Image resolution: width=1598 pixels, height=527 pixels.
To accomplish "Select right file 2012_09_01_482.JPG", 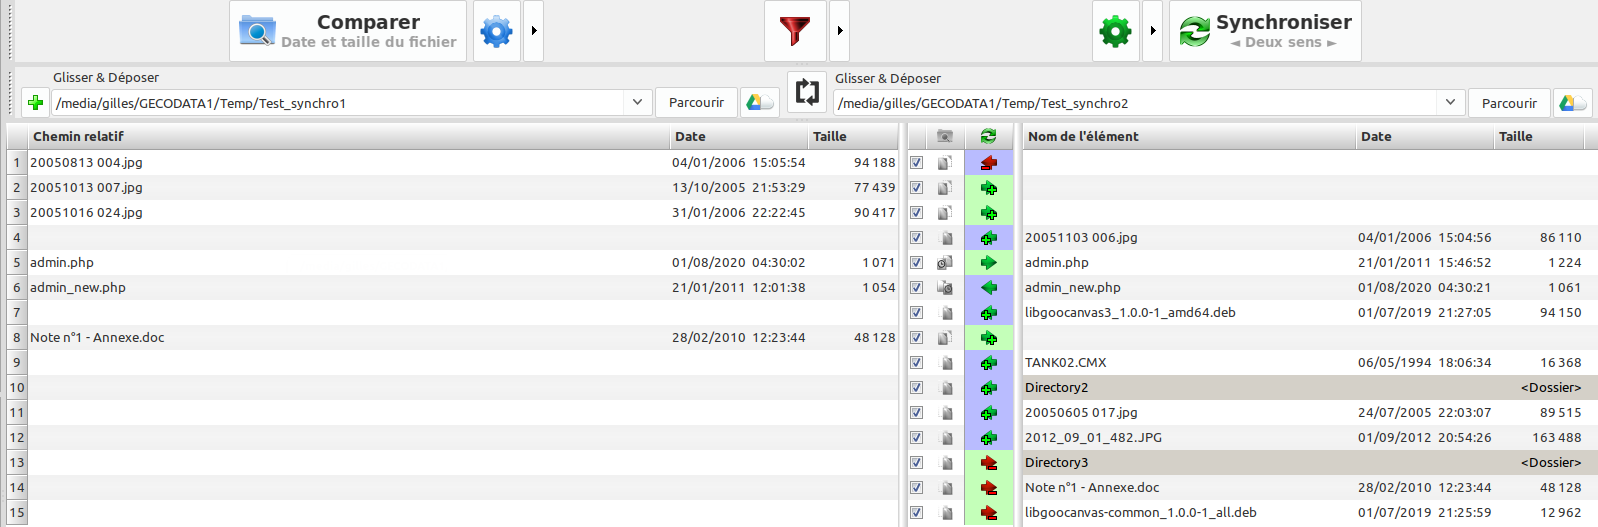I will [x=1093, y=438].
